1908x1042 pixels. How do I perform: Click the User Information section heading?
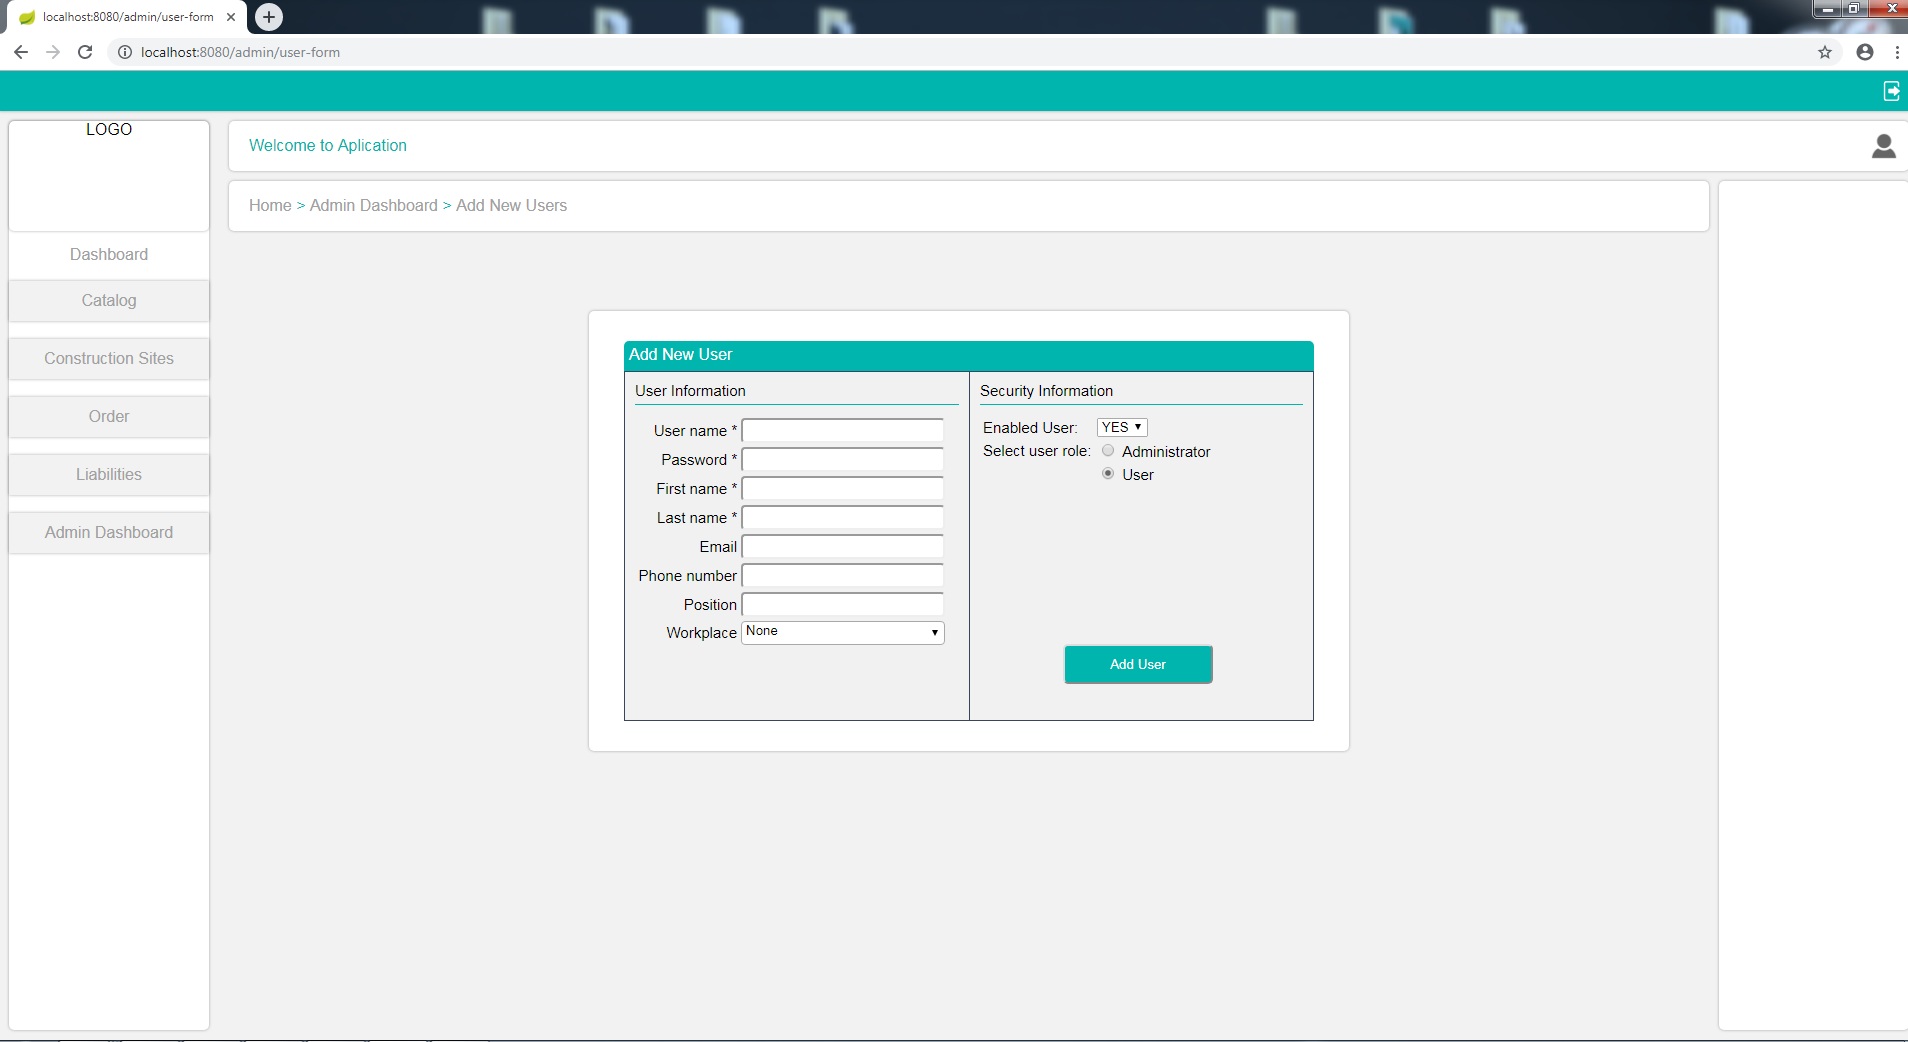pyautogui.click(x=690, y=391)
